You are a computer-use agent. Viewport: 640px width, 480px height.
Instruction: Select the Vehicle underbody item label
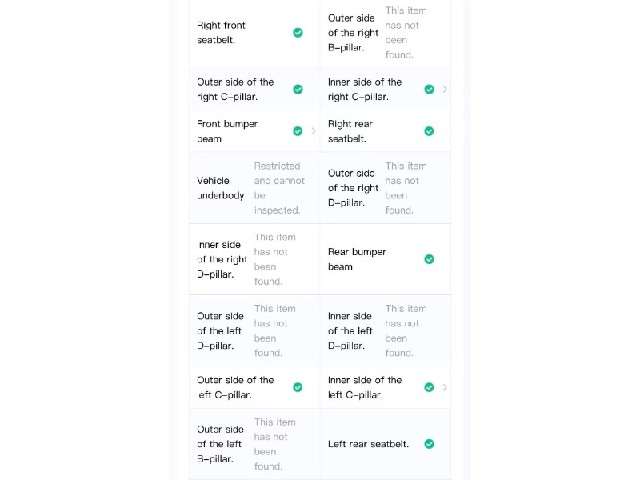(x=220, y=188)
